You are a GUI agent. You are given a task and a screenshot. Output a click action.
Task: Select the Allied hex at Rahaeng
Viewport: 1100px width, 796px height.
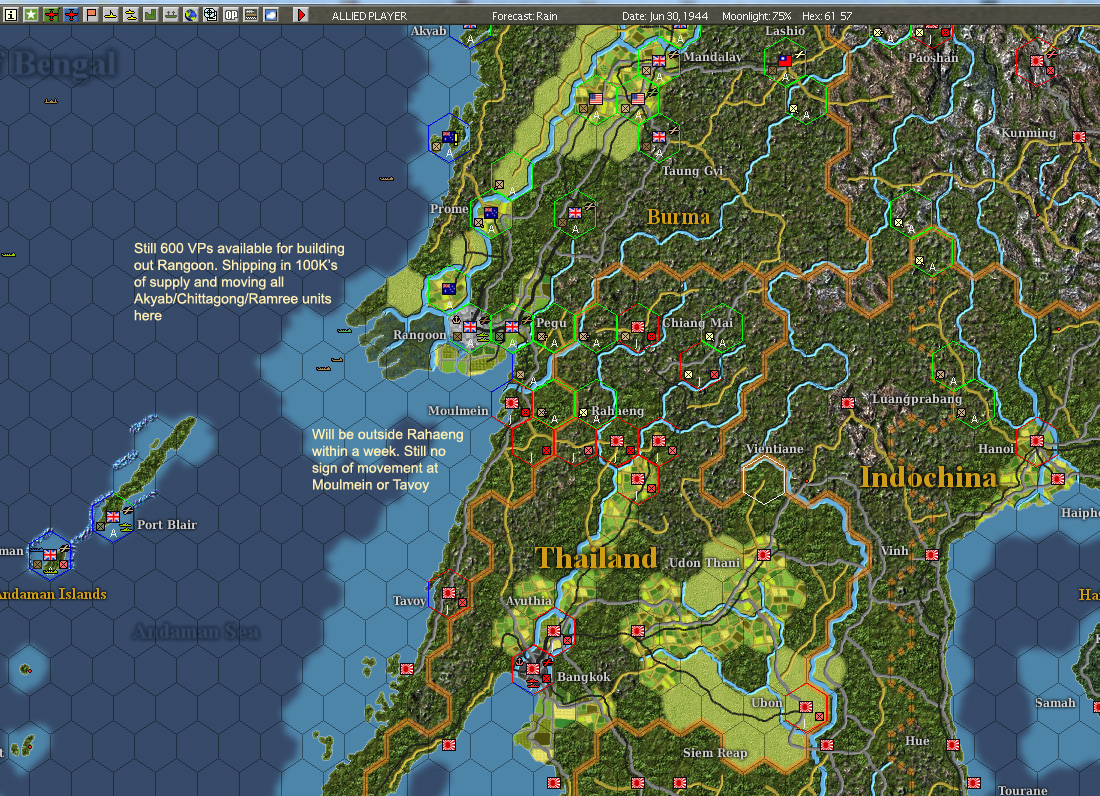pos(596,403)
